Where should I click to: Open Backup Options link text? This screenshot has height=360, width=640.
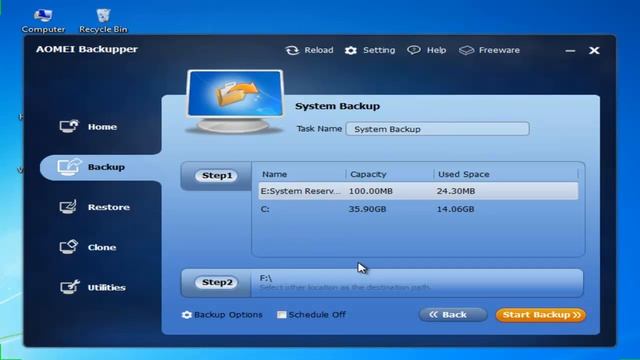click(x=228, y=315)
